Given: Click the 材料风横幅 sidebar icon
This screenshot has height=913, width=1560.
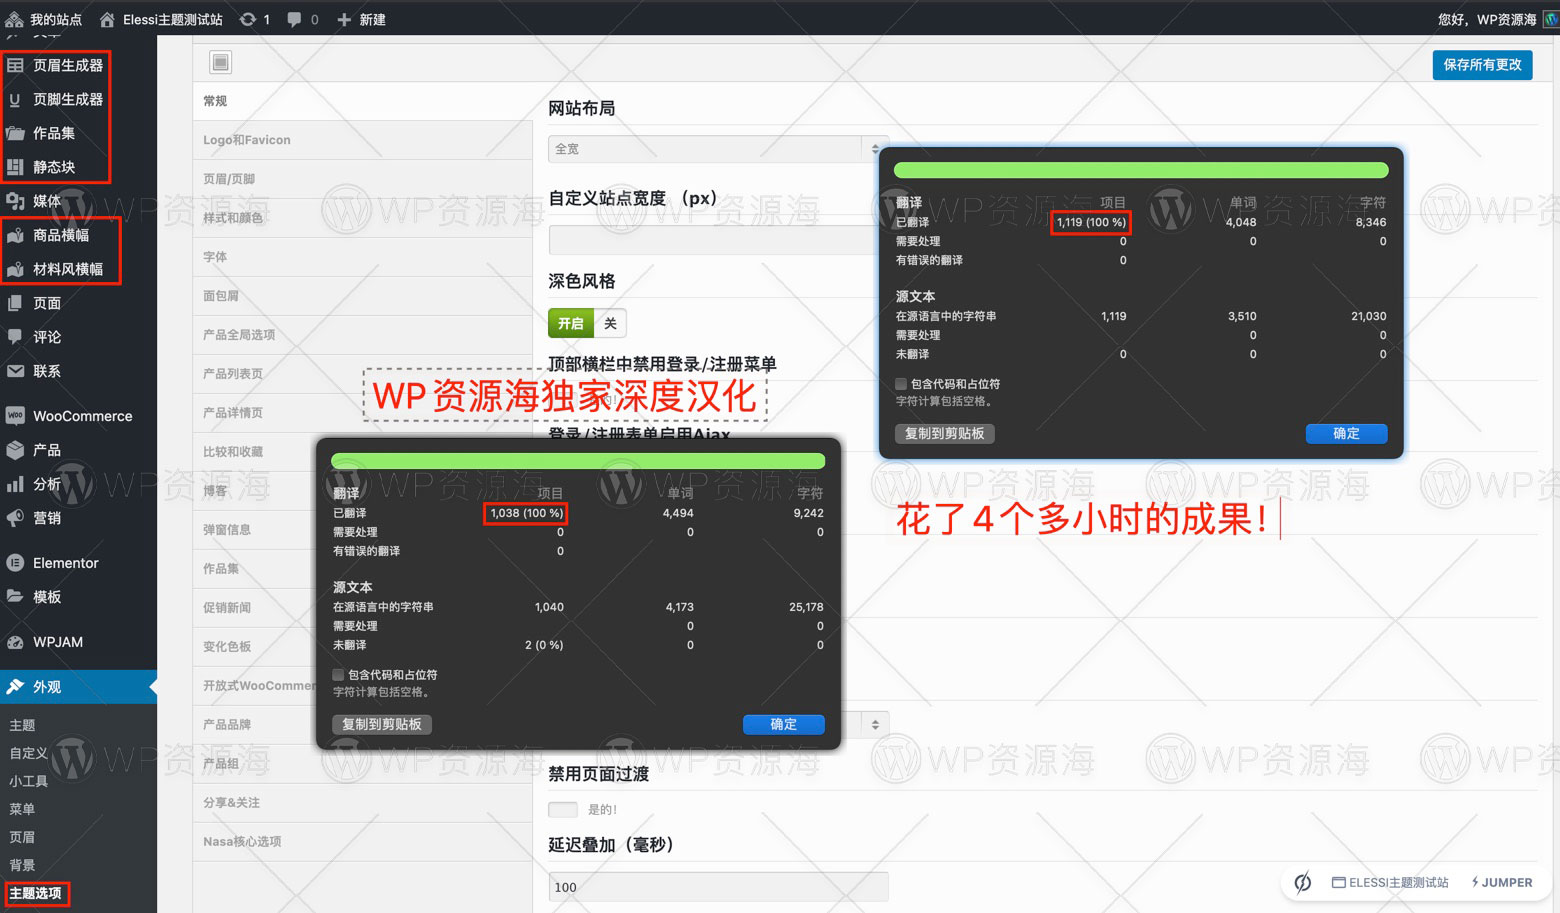Looking at the screenshot, I should (15, 269).
